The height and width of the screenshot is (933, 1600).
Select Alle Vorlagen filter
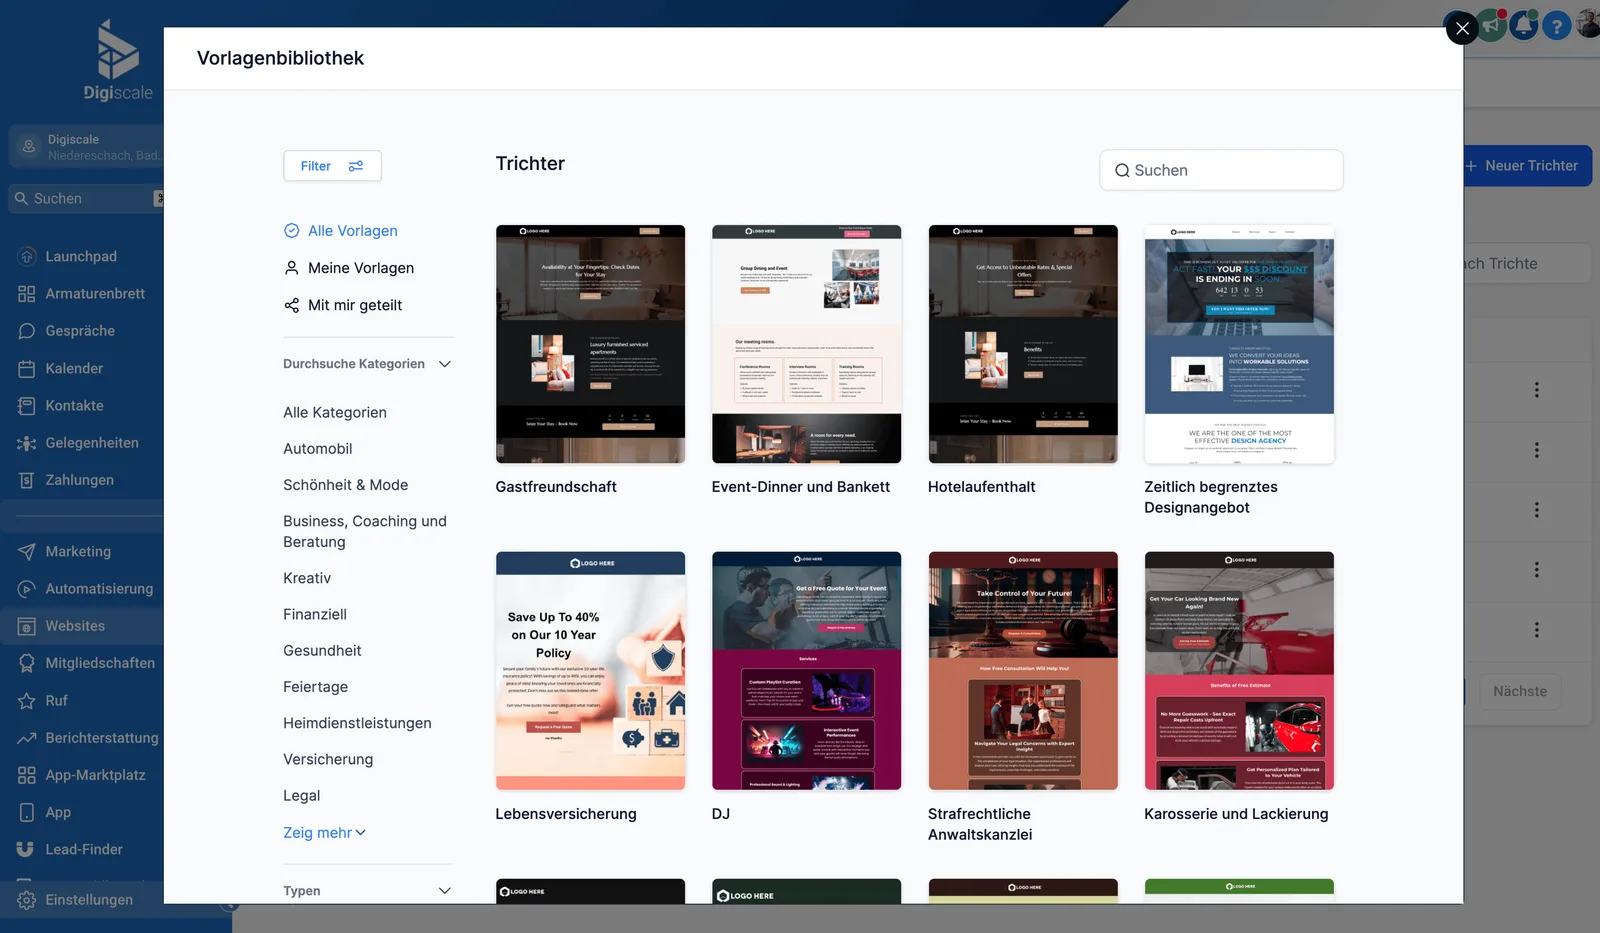[x=341, y=231]
